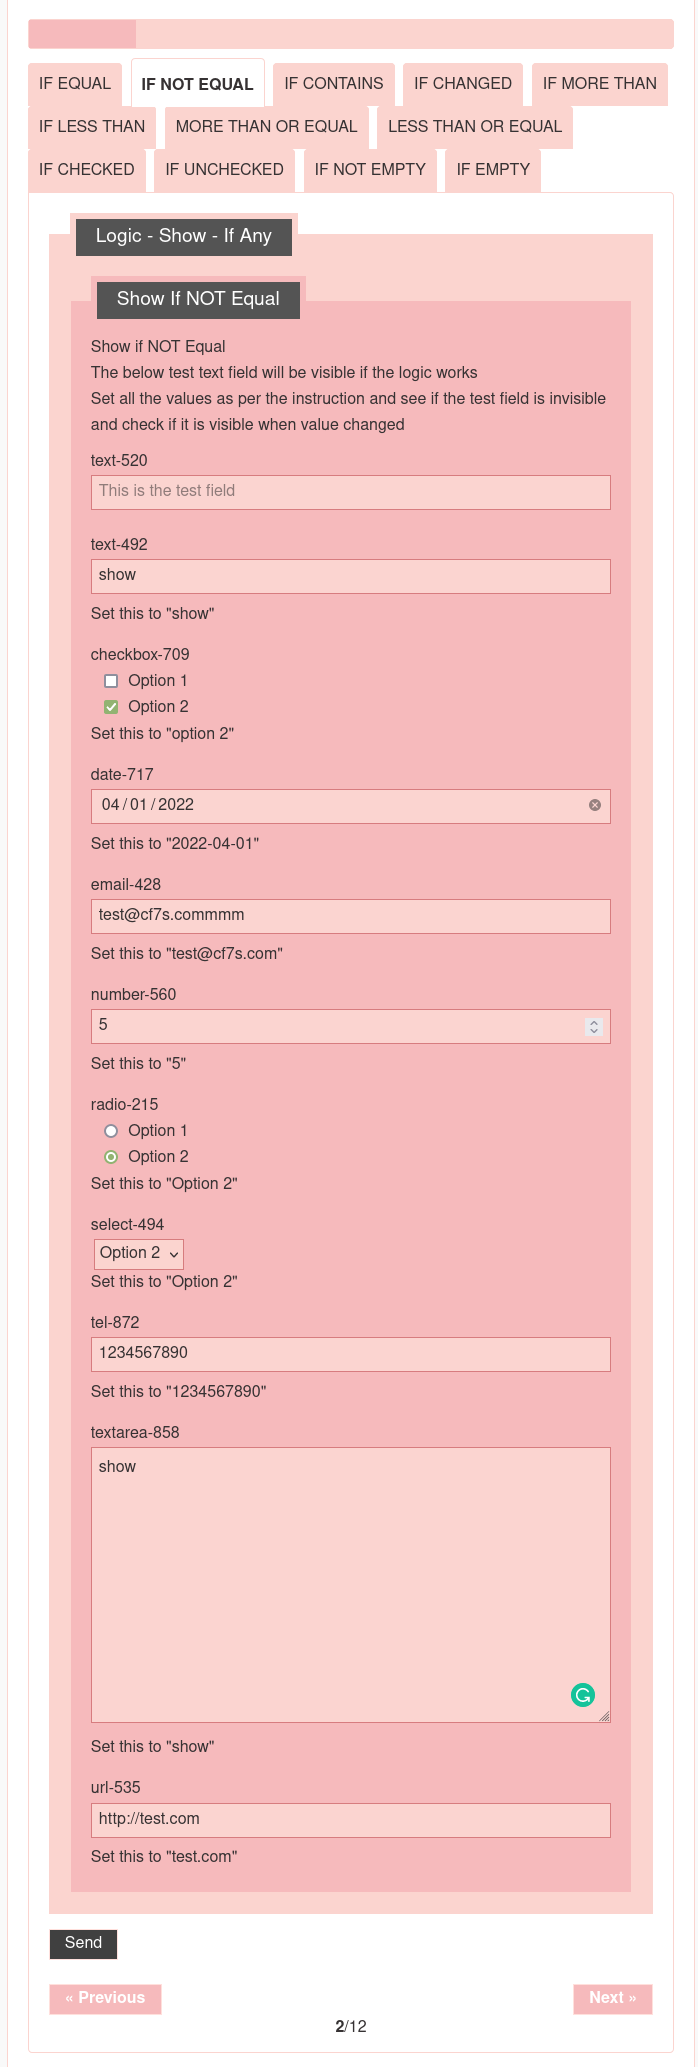Click the url-535 input field
This screenshot has height=2067, width=698.
coord(350,1819)
